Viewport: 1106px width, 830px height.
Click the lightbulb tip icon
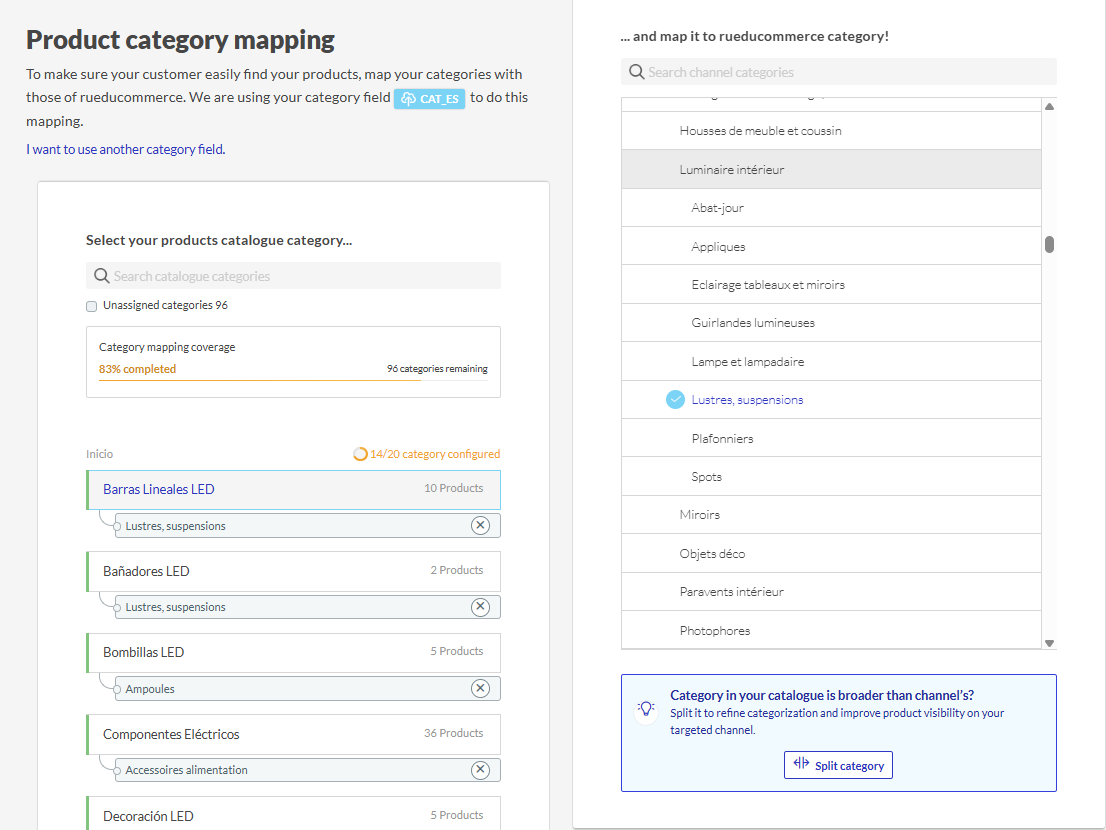click(x=646, y=709)
